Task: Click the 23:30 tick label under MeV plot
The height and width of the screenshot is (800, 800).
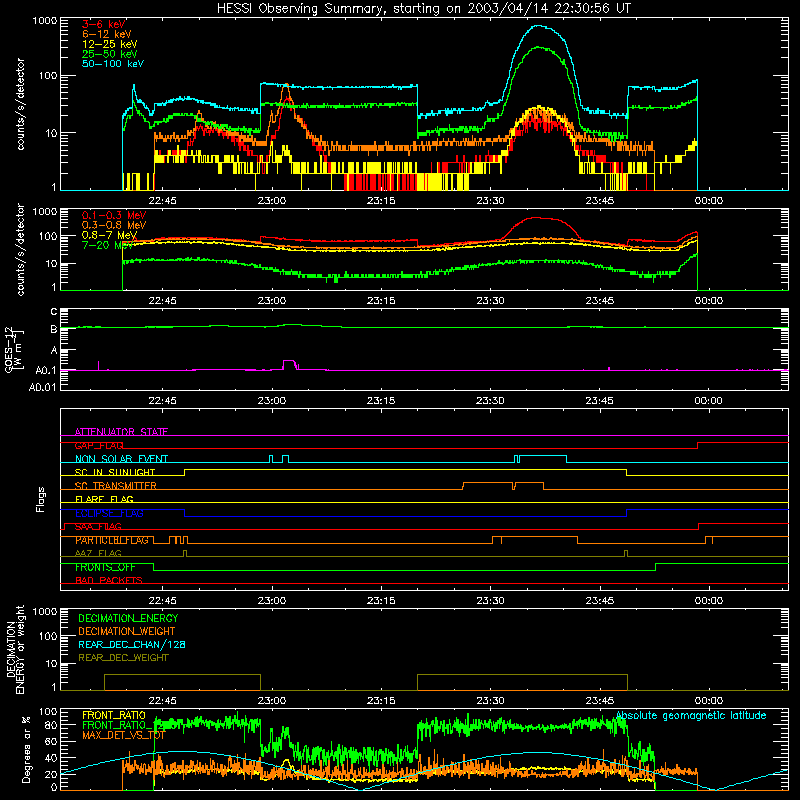Action: tap(490, 301)
